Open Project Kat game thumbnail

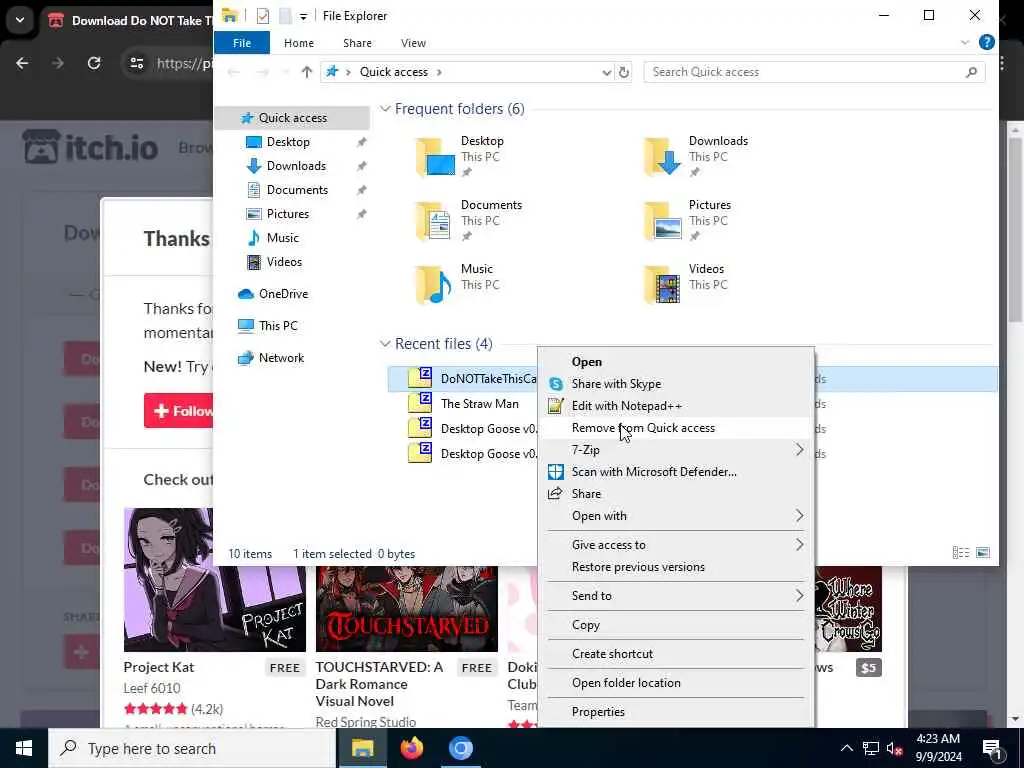coord(214,580)
